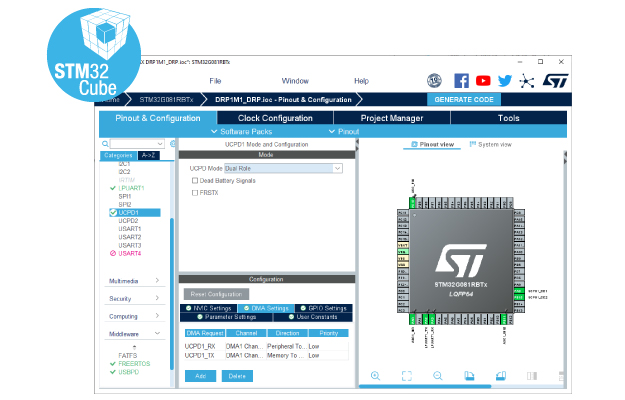Open the Window menu
This screenshot has height=400, width=625.
coord(295,81)
